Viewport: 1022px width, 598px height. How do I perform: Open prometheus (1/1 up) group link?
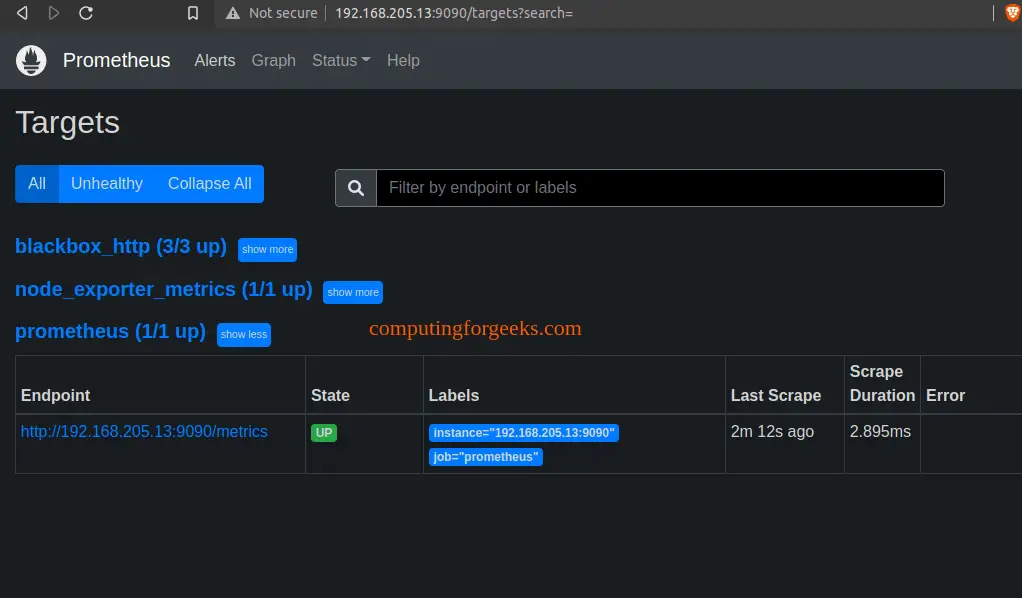(110, 331)
